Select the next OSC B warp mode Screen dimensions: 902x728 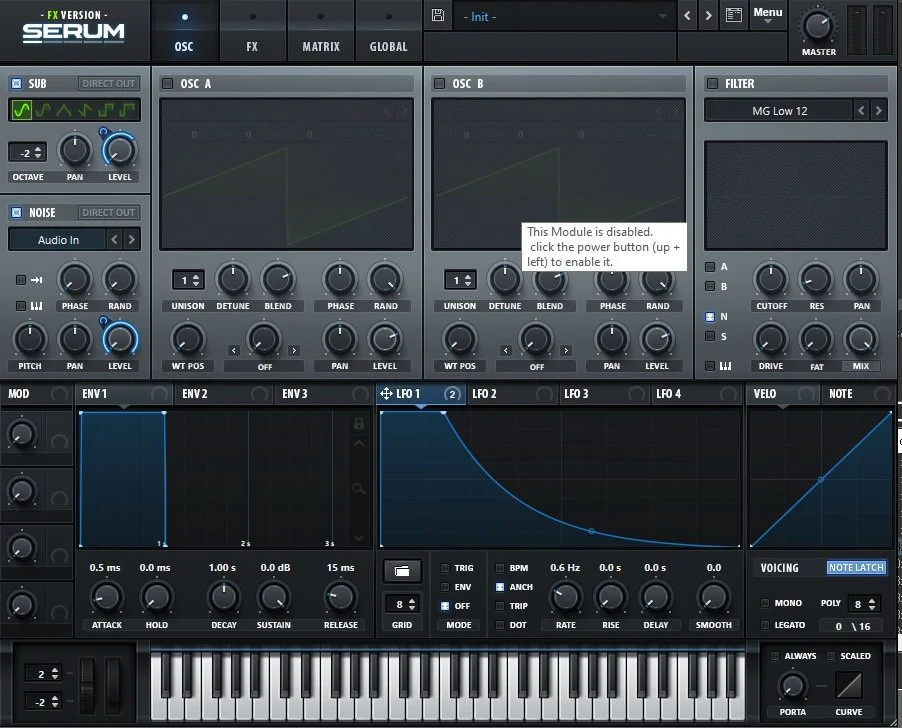pyautogui.click(x=566, y=350)
